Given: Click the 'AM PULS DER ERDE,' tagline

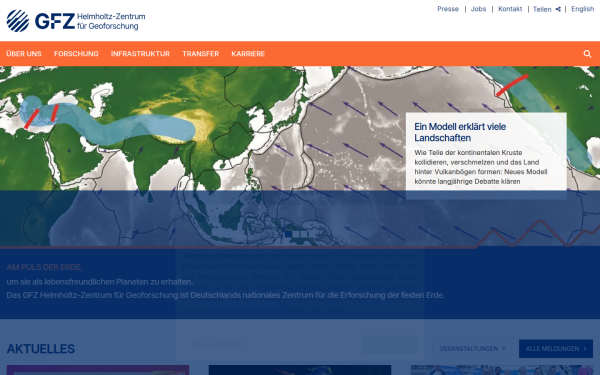Looking at the screenshot, I should [x=44, y=267].
